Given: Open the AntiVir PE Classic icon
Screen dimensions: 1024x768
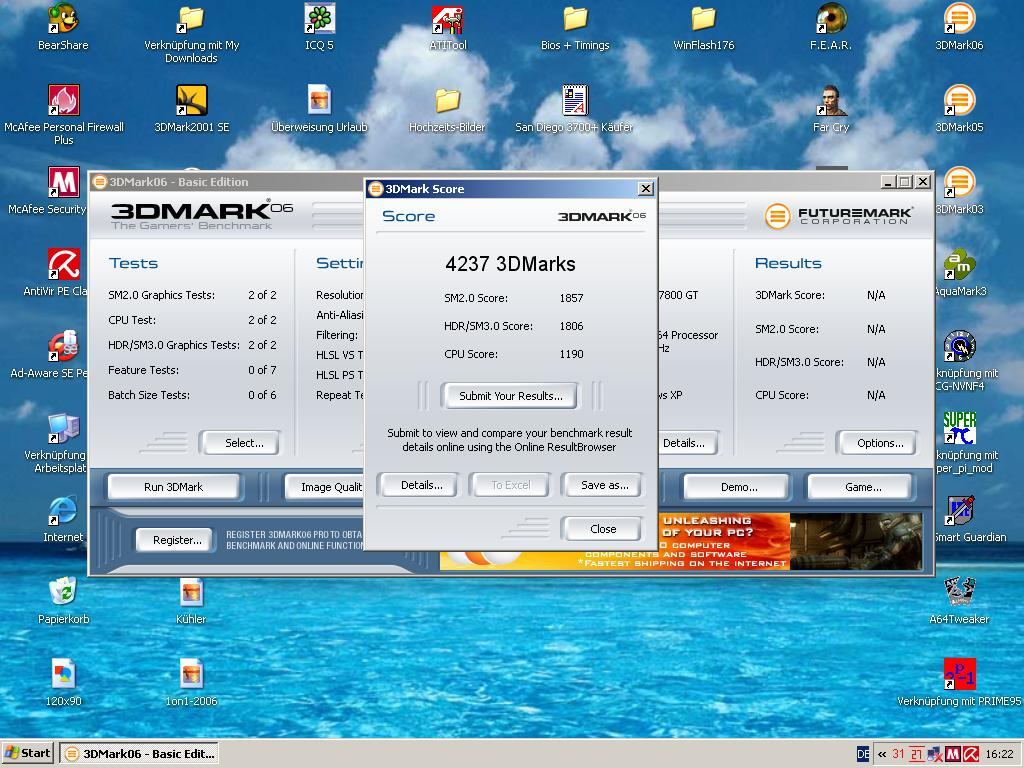Looking at the screenshot, I should click(x=63, y=264).
